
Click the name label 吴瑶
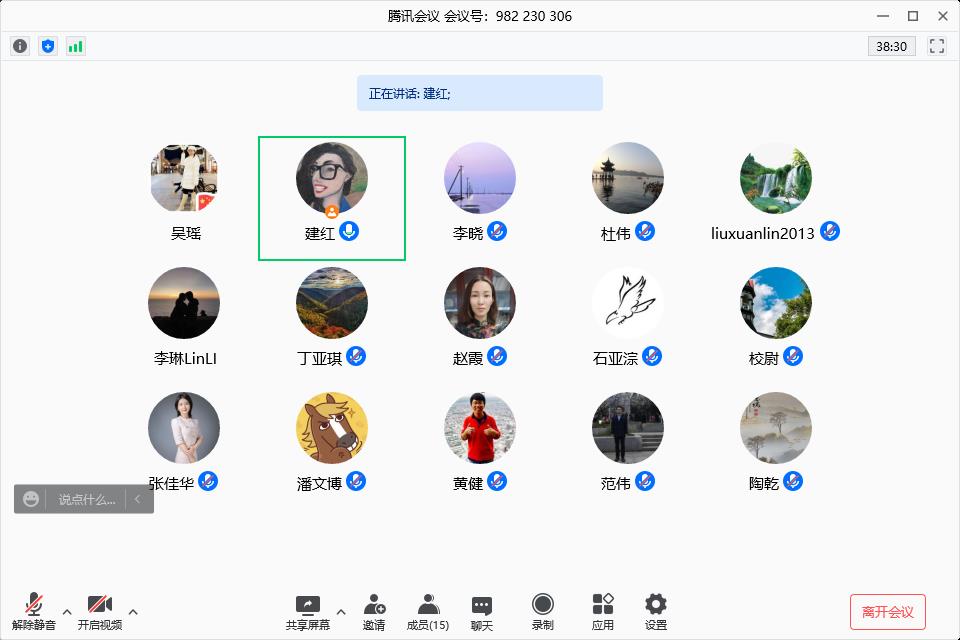(186, 233)
